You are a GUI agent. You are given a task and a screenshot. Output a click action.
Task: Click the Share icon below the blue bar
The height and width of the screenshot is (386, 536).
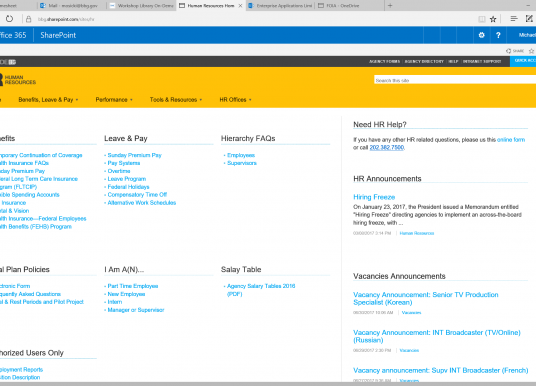515,51
